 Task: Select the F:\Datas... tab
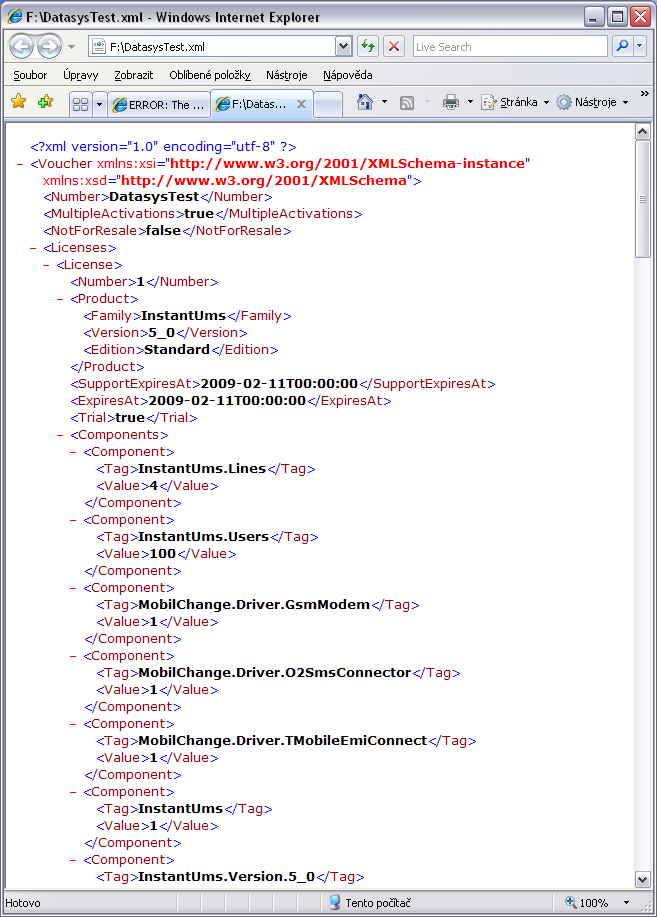253,104
